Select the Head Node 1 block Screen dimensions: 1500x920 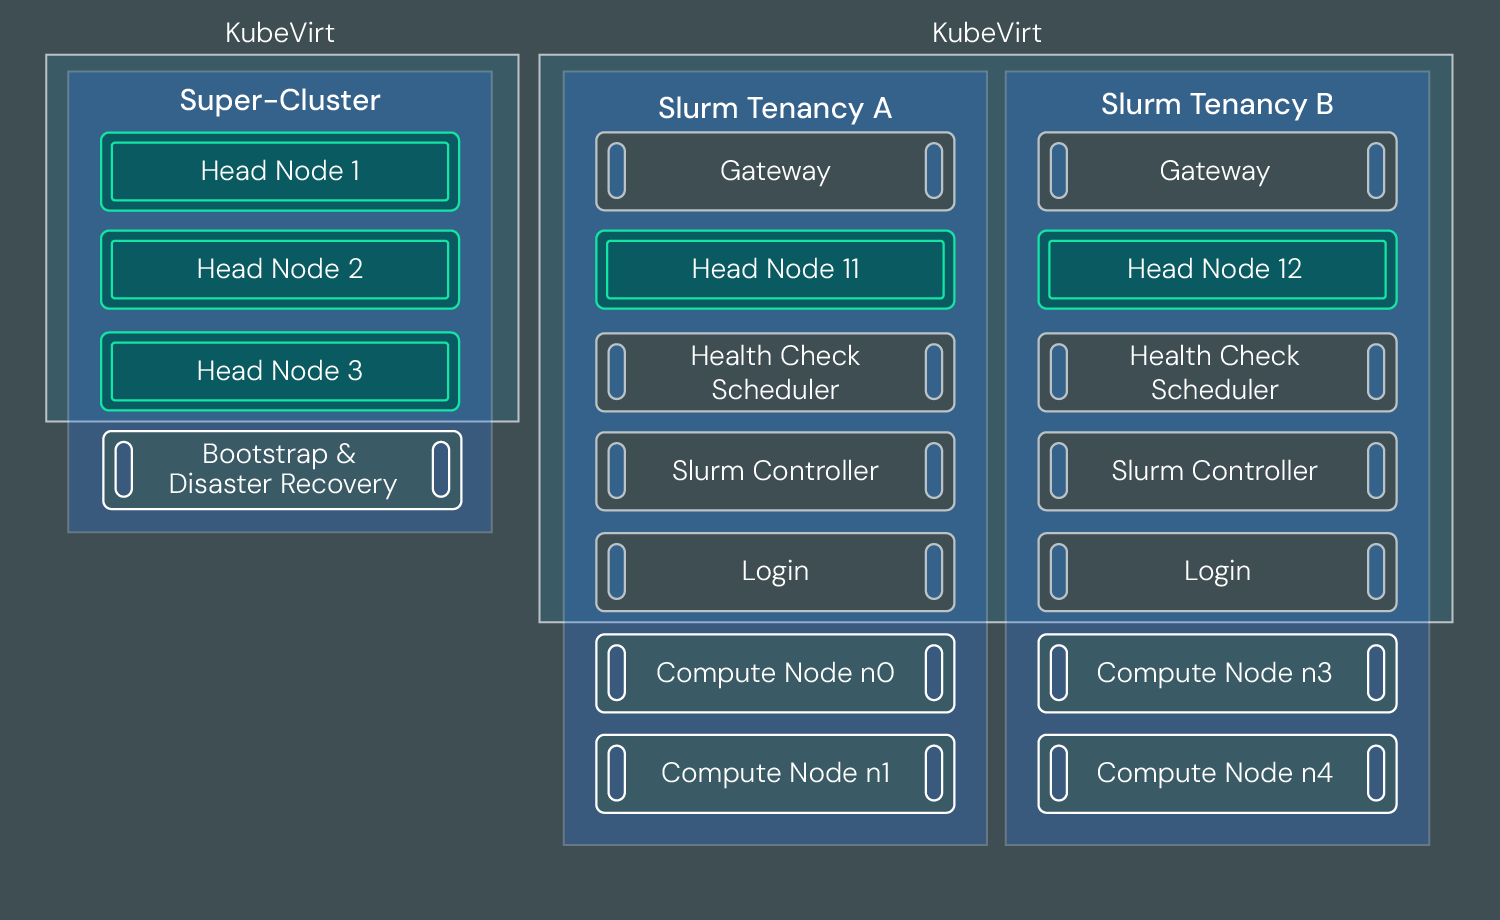click(280, 171)
